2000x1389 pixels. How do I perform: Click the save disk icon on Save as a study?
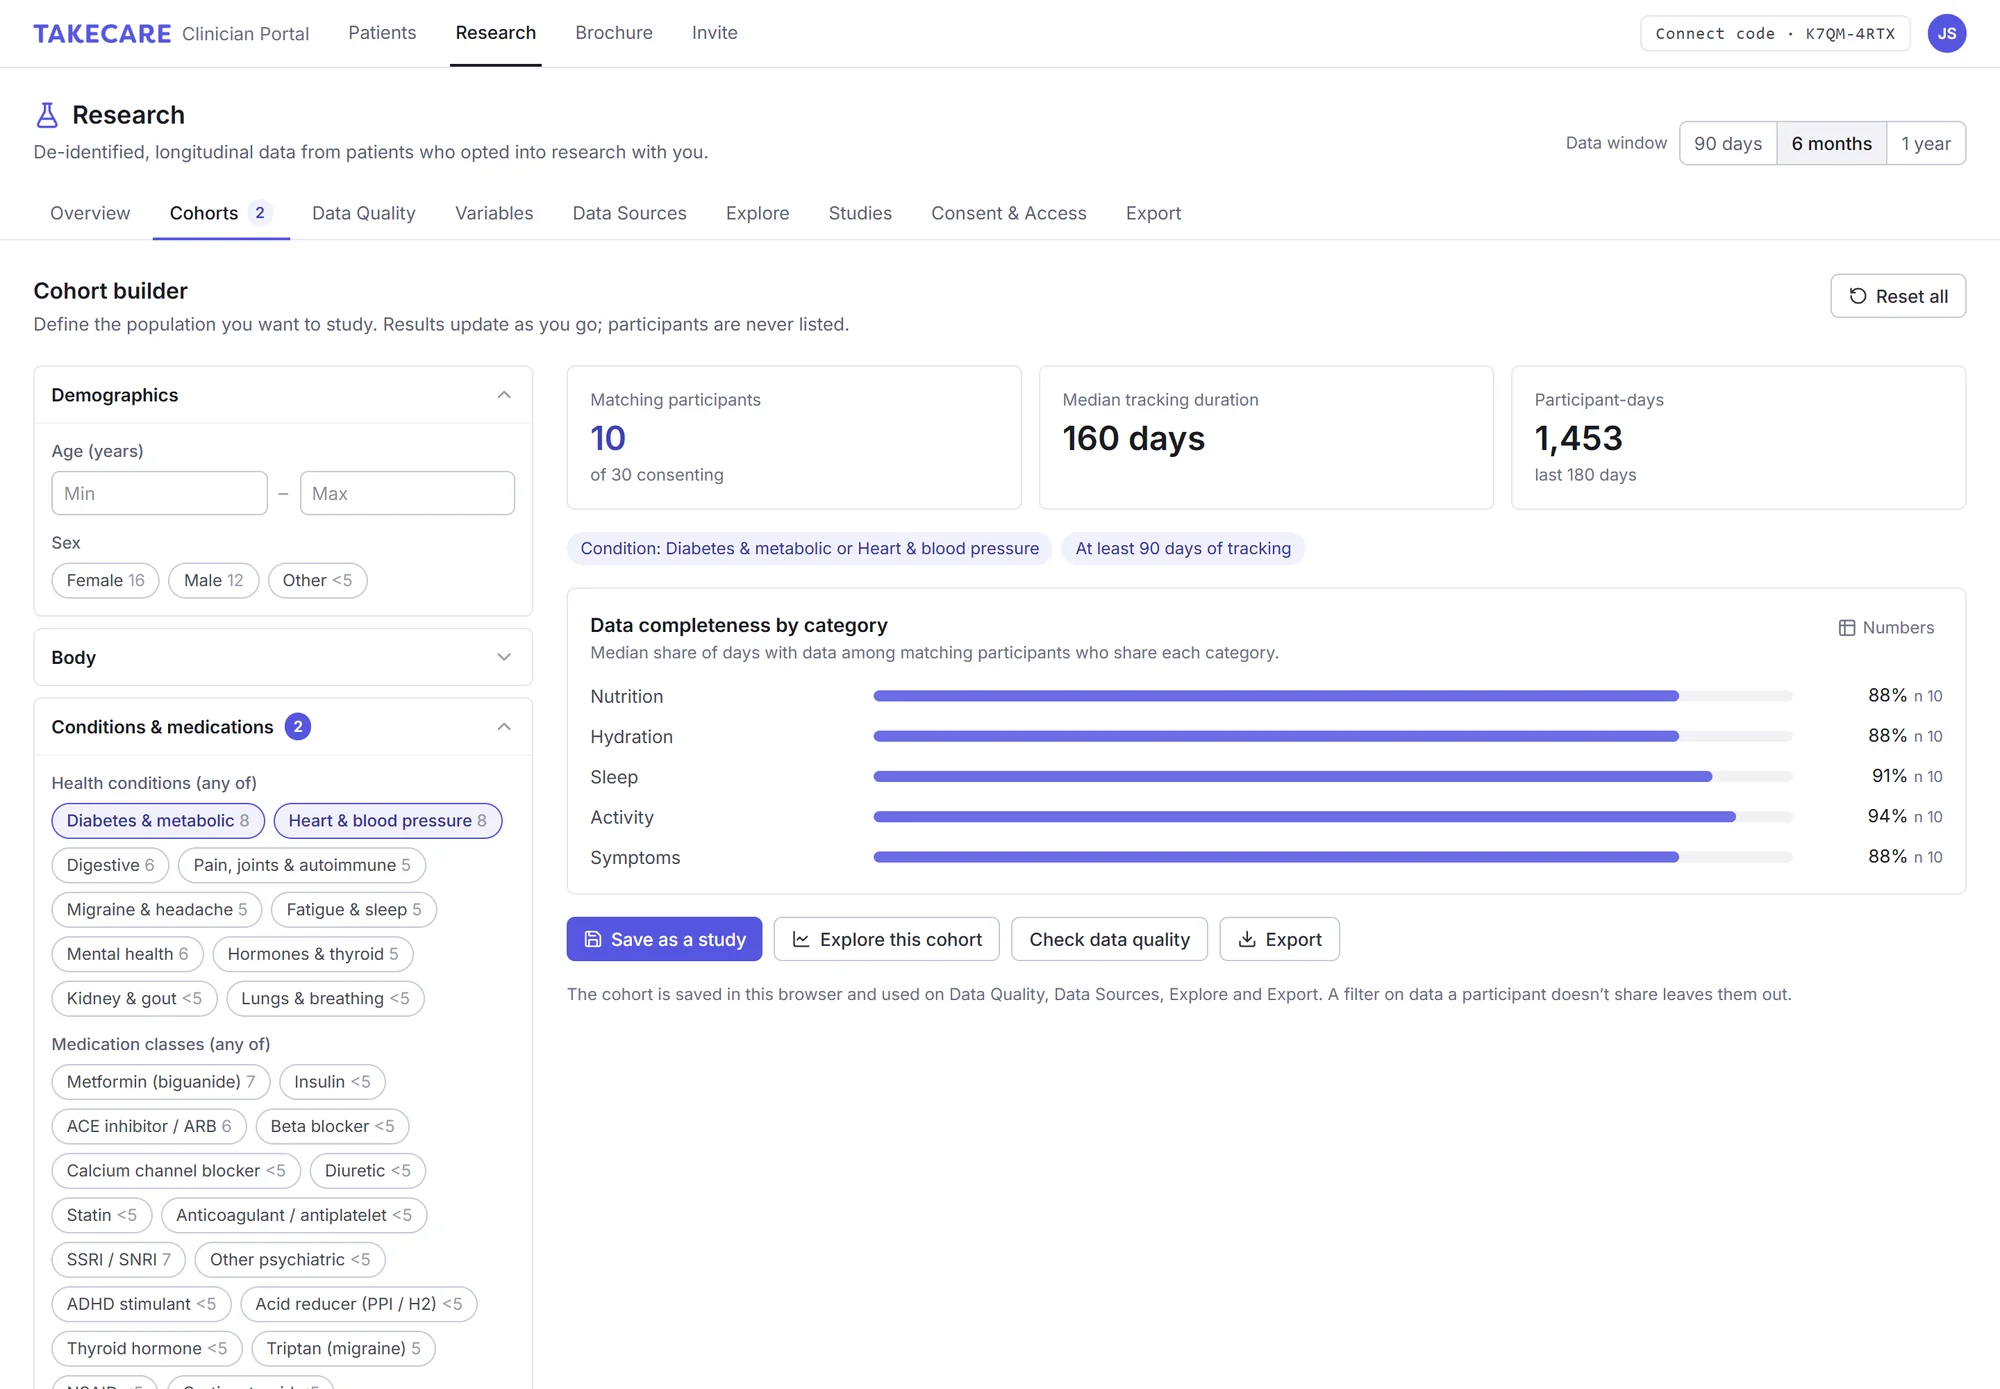click(x=593, y=939)
